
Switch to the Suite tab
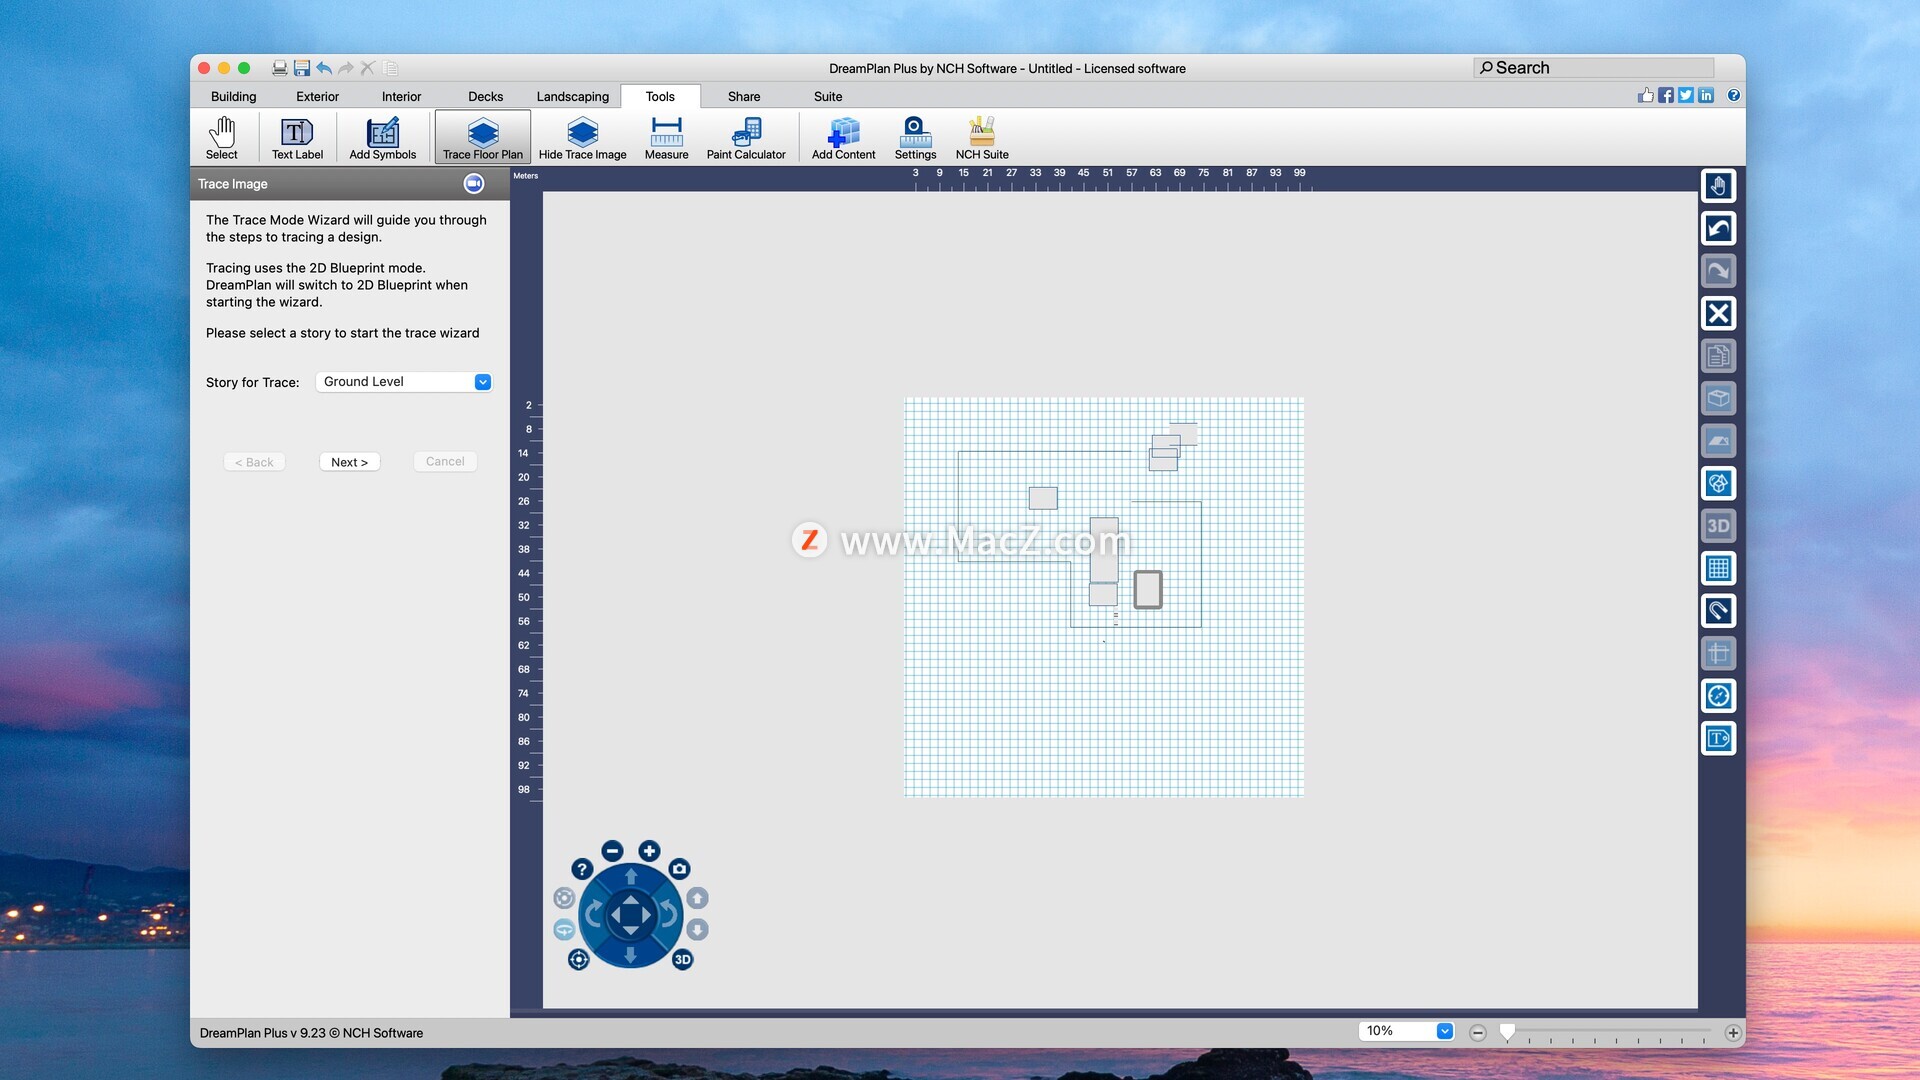click(828, 97)
